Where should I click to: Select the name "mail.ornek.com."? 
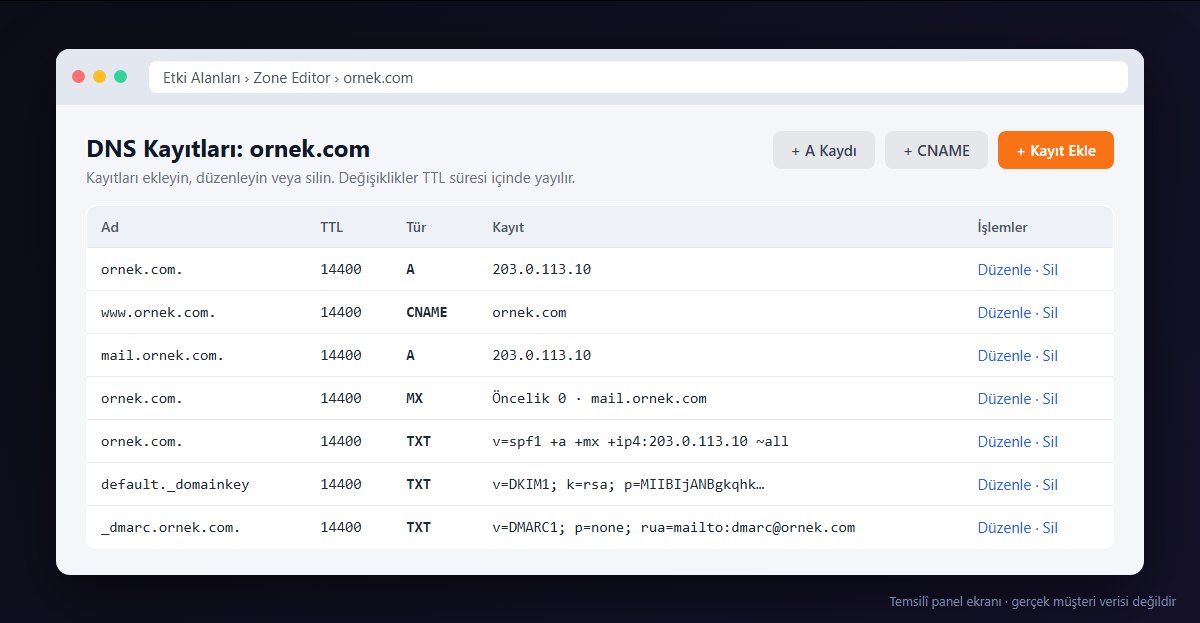coord(163,356)
